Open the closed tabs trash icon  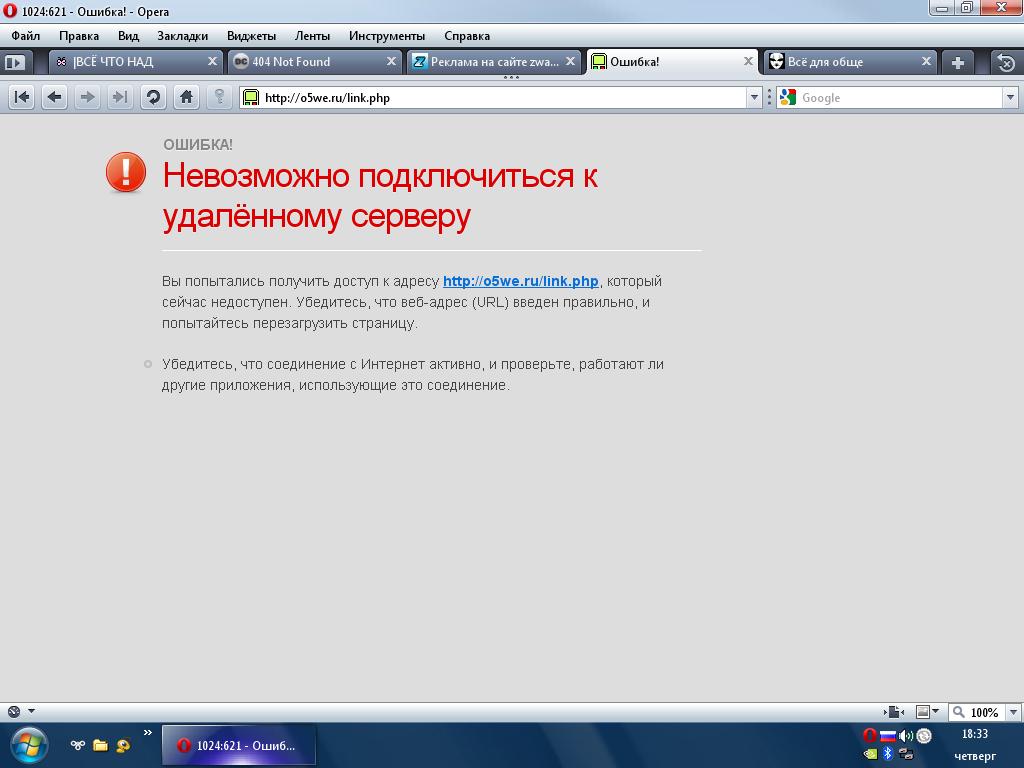click(x=1006, y=62)
